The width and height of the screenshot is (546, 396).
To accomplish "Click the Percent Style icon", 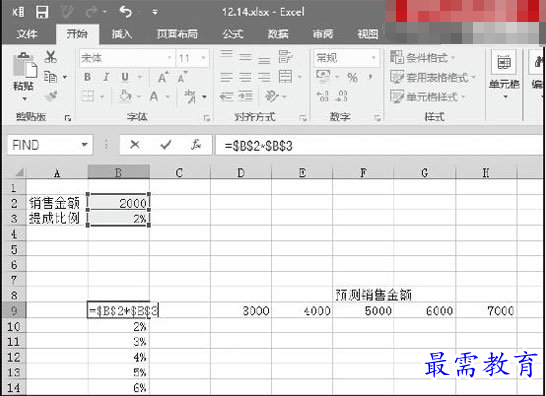I will click(352, 77).
